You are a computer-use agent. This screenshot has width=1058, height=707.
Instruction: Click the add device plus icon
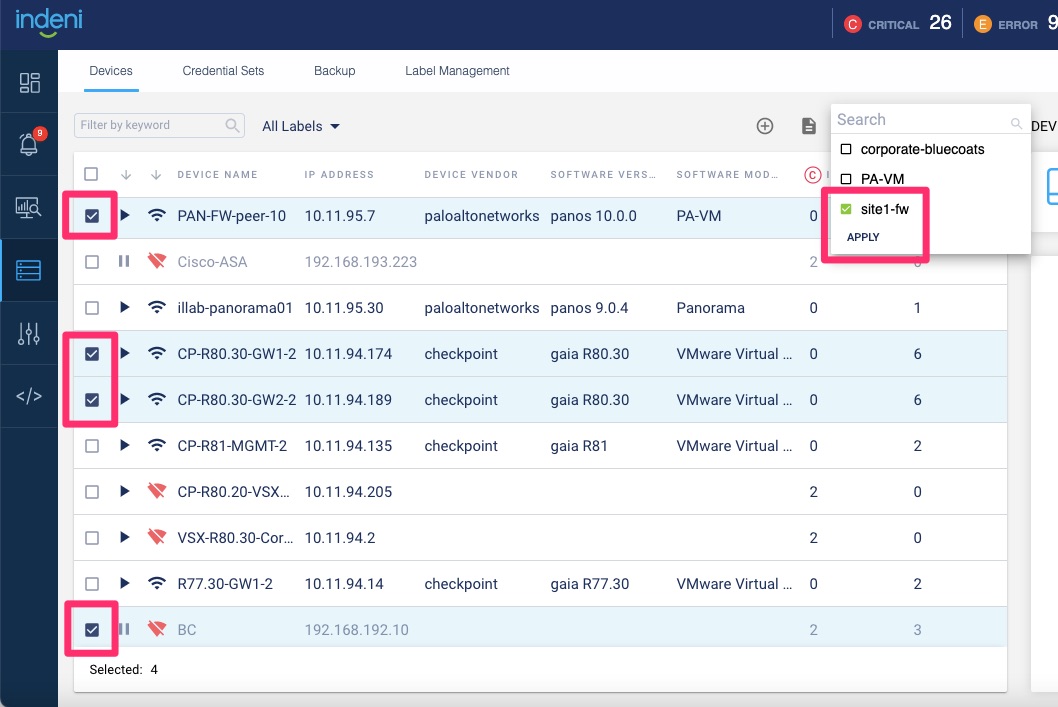(x=765, y=126)
